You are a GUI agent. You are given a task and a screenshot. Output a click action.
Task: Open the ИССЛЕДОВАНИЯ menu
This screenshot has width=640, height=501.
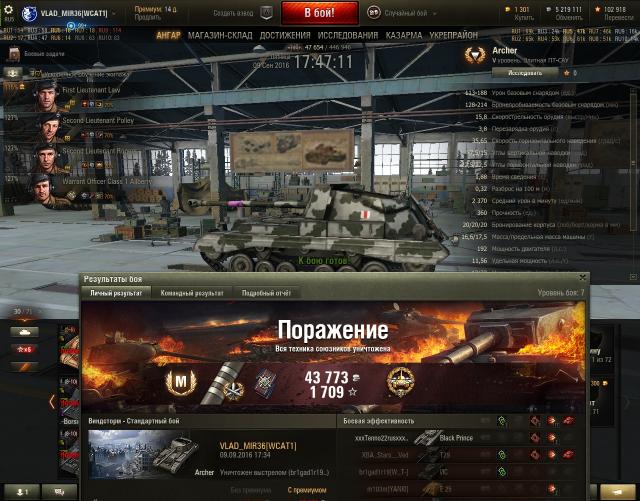click(x=348, y=36)
